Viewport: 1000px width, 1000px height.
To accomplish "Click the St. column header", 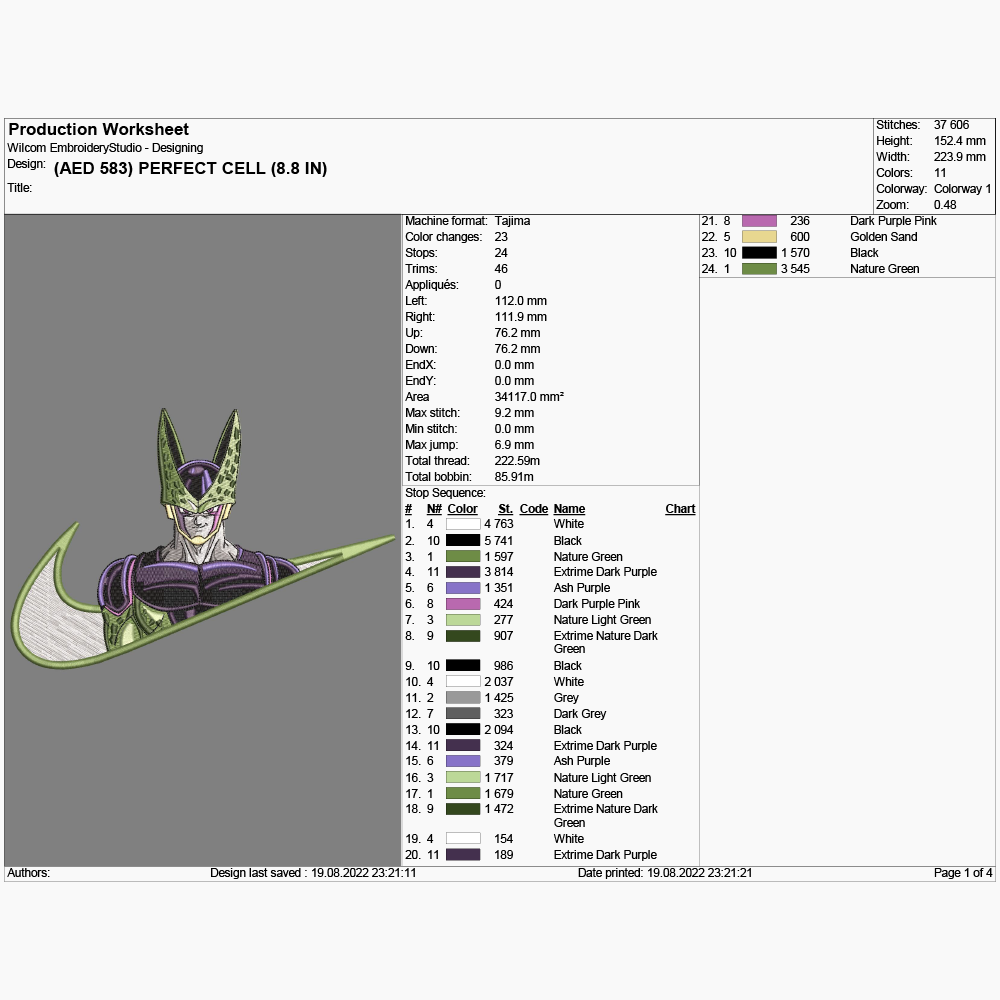I will point(505,509).
